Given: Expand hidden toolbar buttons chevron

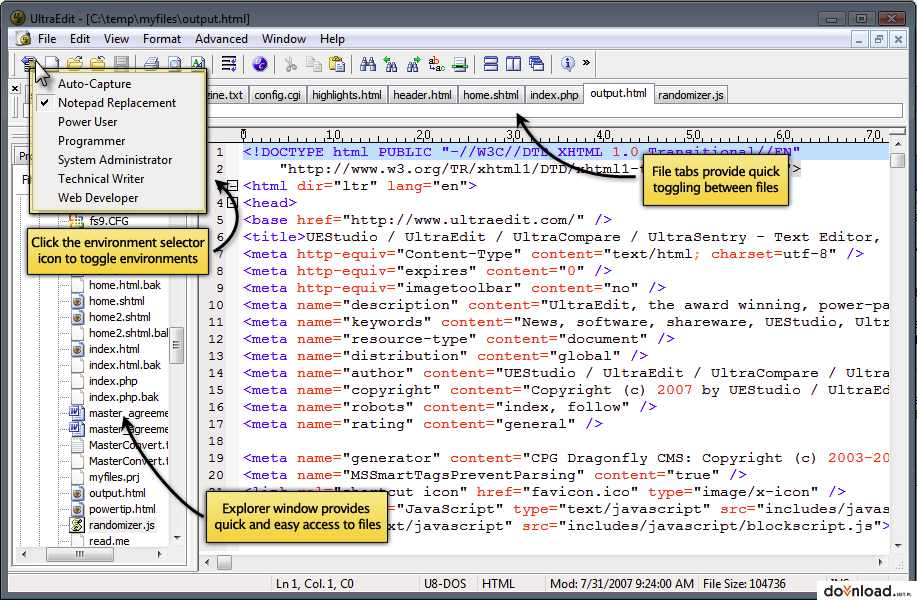Looking at the screenshot, I should (586, 62).
